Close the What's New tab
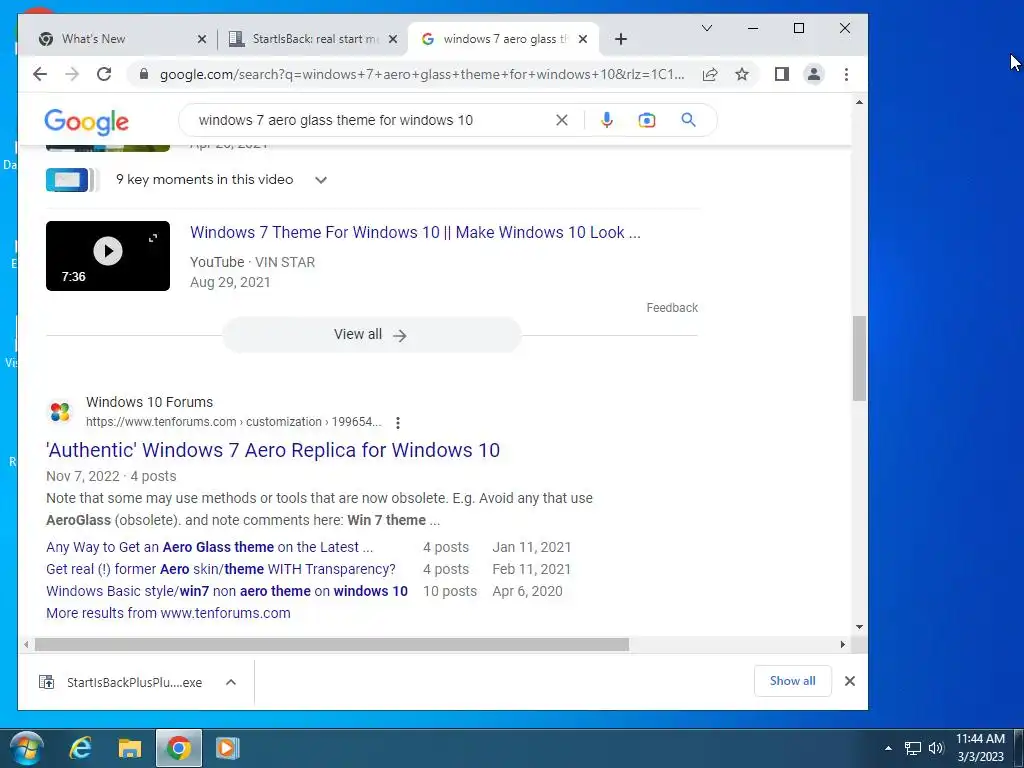Screen dimensions: 1024x768 tap(202, 39)
